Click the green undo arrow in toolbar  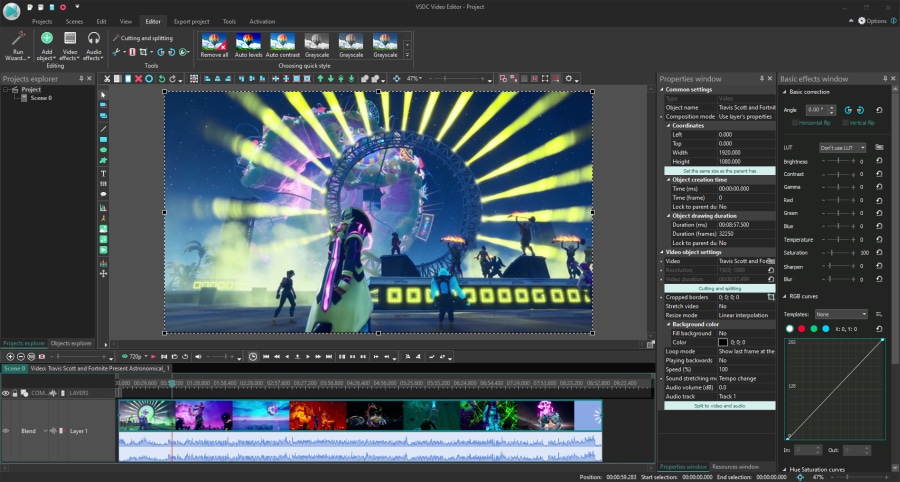click(x=161, y=79)
